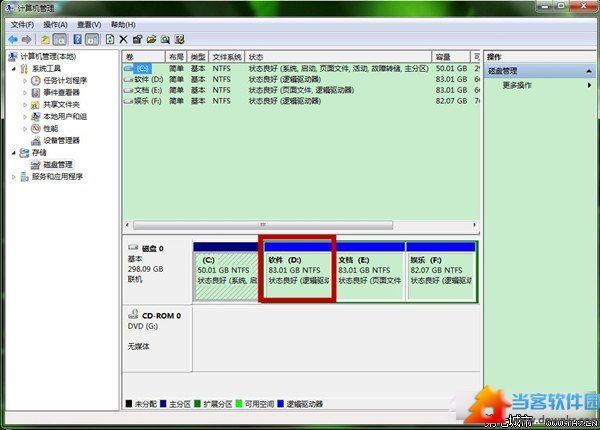This screenshot has width=600, height=430.
Task: Select the 共享文件夹 icon in tree
Action: (36, 104)
